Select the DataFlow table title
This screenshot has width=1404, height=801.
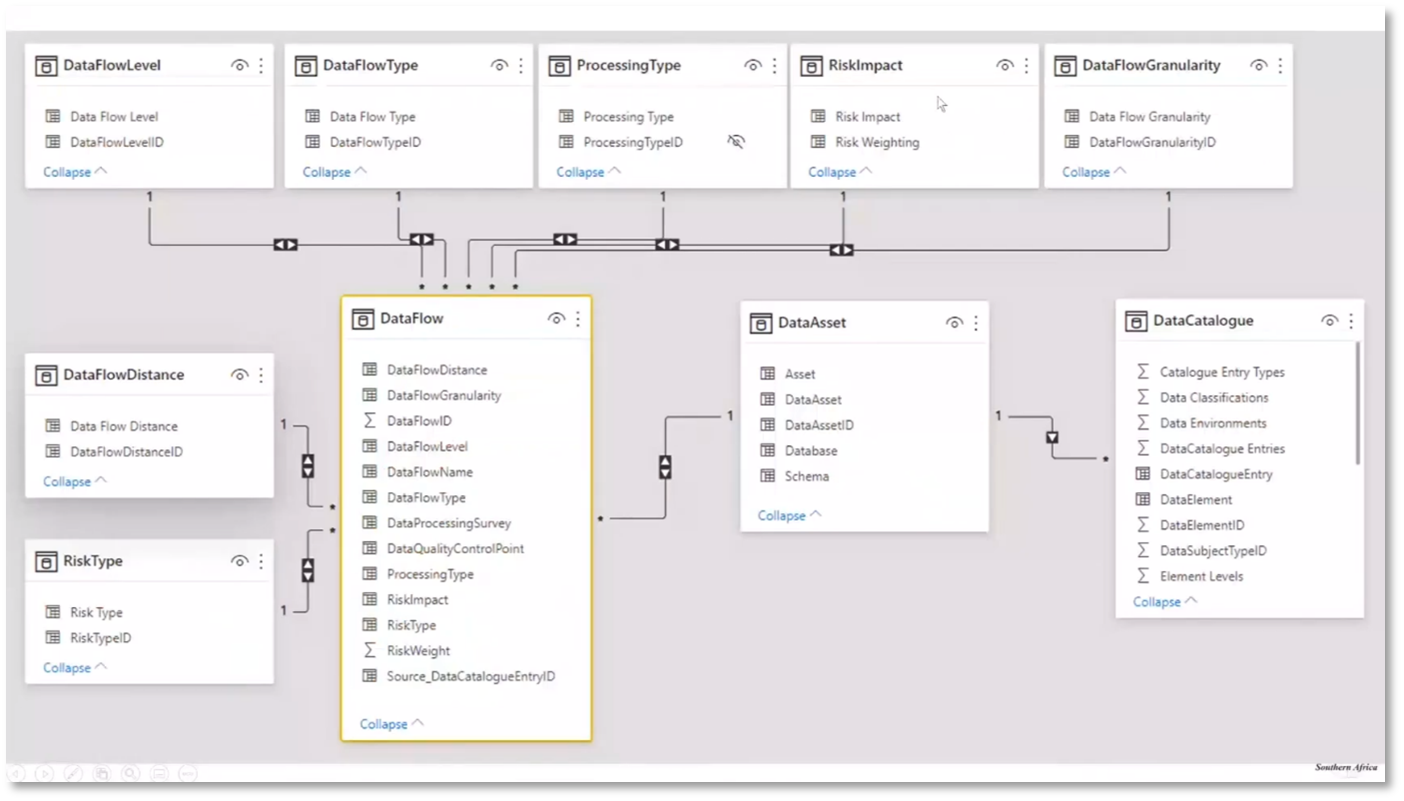point(412,319)
